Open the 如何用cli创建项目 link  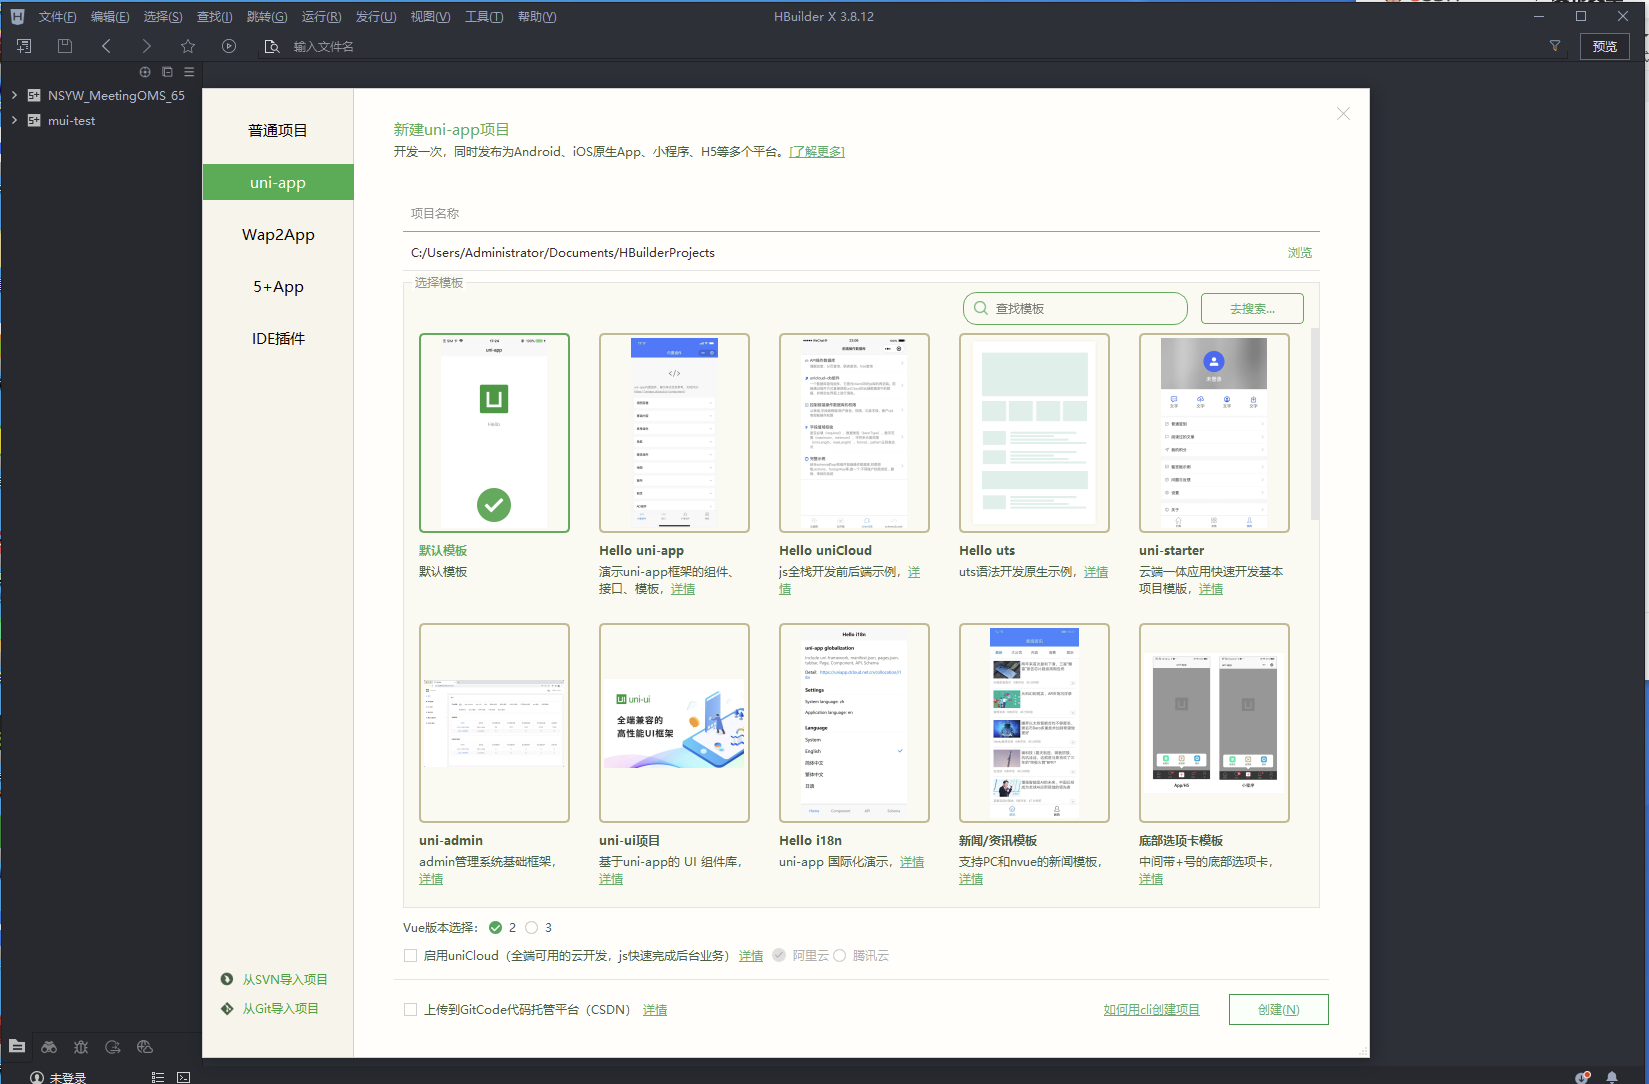(x=1151, y=1009)
